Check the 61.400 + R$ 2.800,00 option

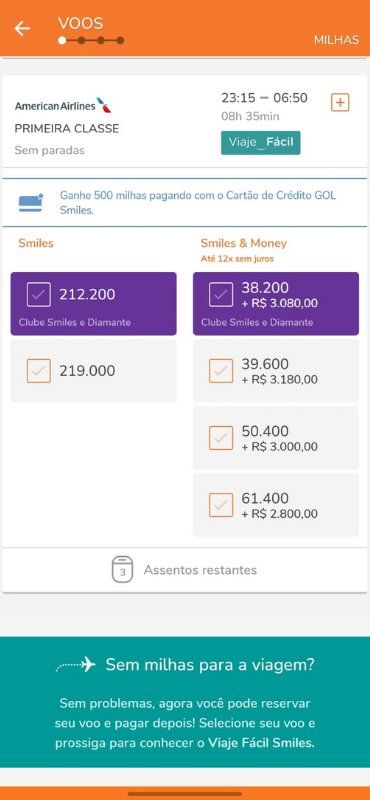[221, 505]
